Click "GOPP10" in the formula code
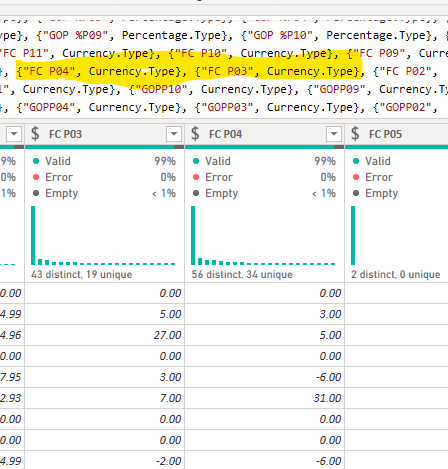This screenshot has height=469, width=448. (x=161, y=89)
